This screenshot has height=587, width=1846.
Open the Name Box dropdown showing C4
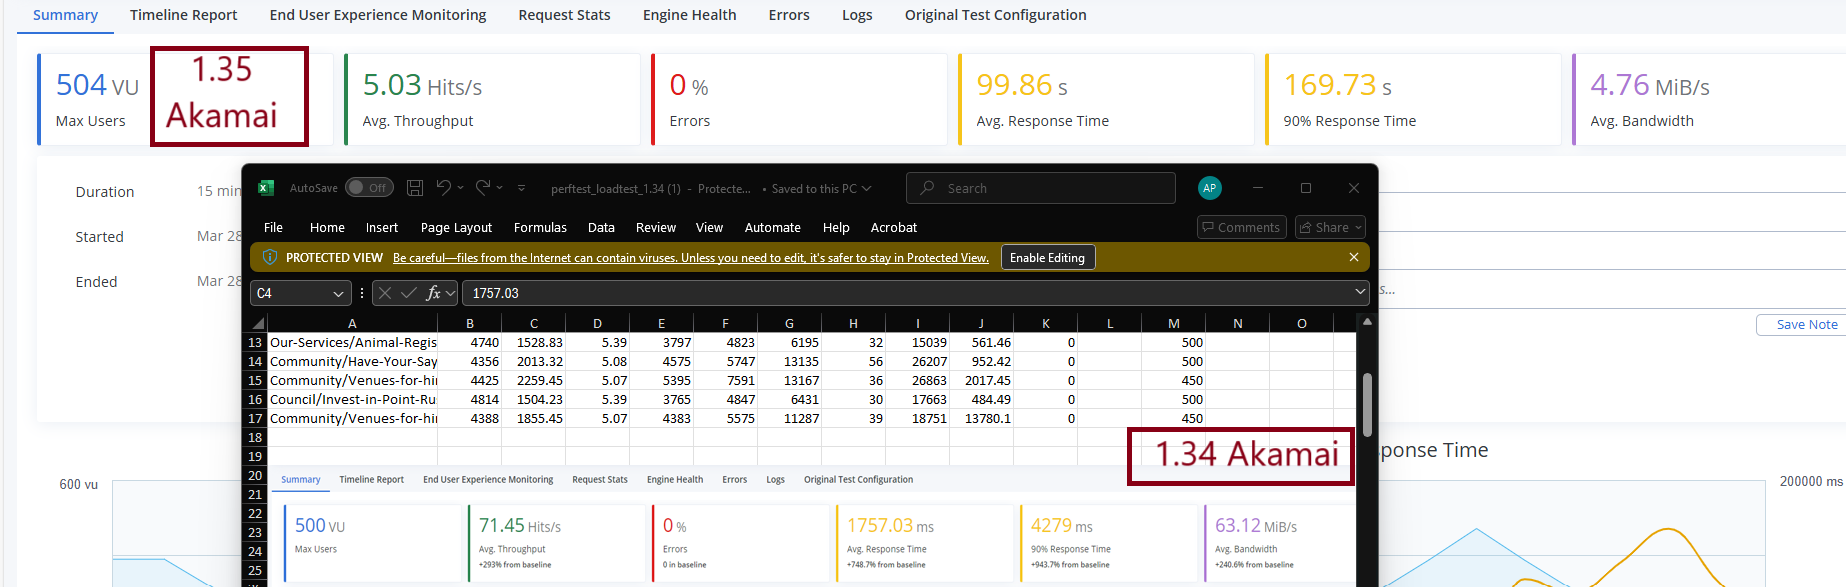pyautogui.click(x=338, y=293)
